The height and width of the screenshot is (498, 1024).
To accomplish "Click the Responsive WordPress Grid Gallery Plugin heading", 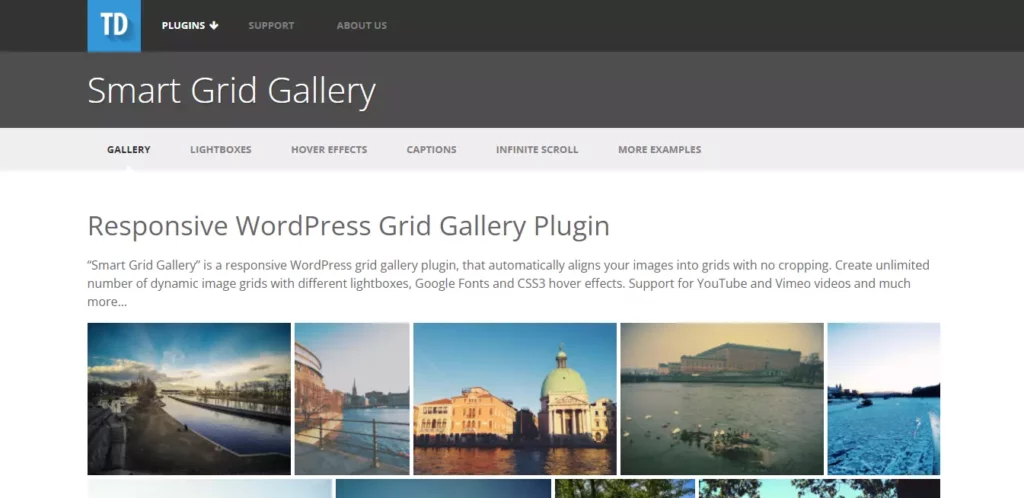I will pyautogui.click(x=348, y=226).
